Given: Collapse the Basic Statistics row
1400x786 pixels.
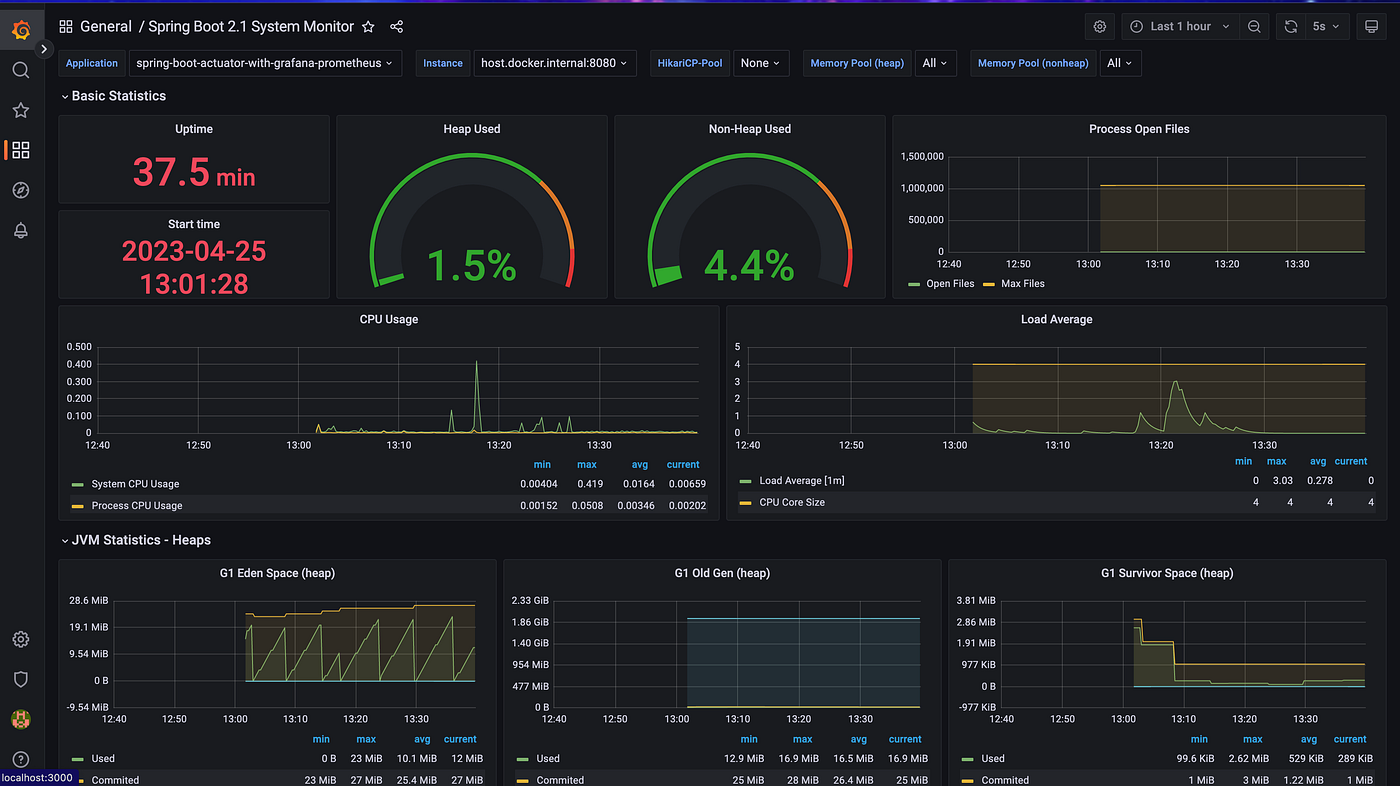Looking at the screenshot, I should (x=118, y=96).
